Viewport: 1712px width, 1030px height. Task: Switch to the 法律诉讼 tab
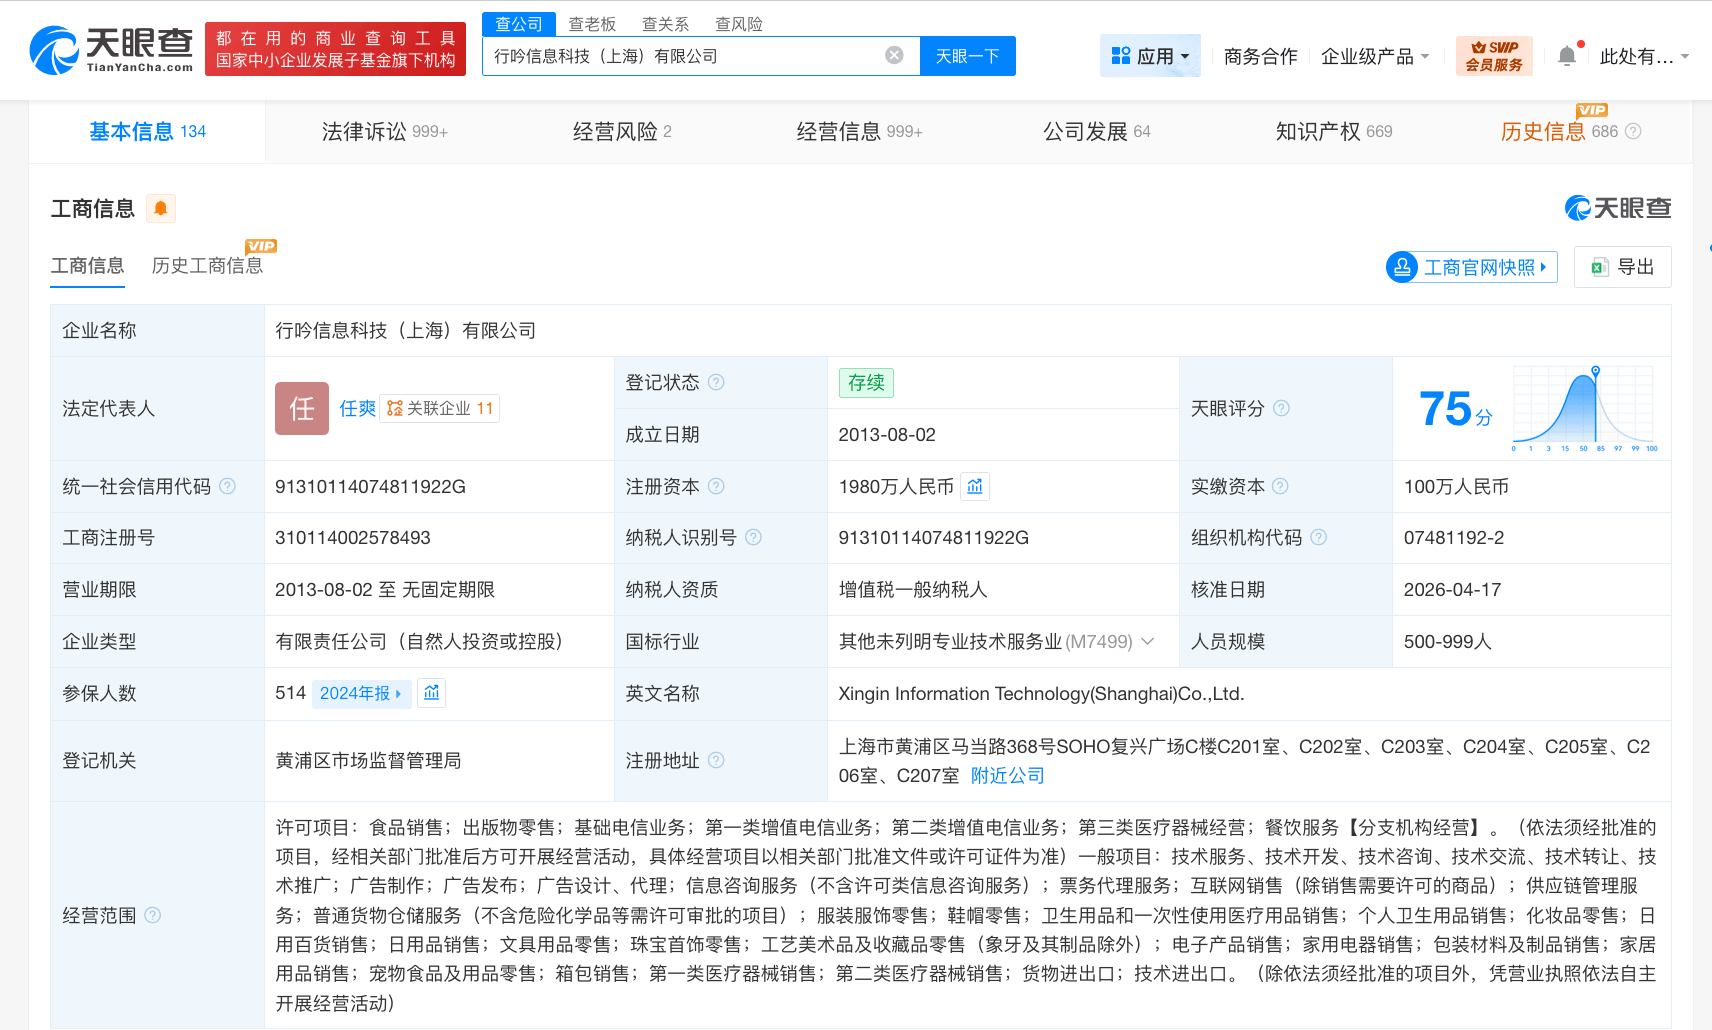pyautogui.click(x=384, y=132)
